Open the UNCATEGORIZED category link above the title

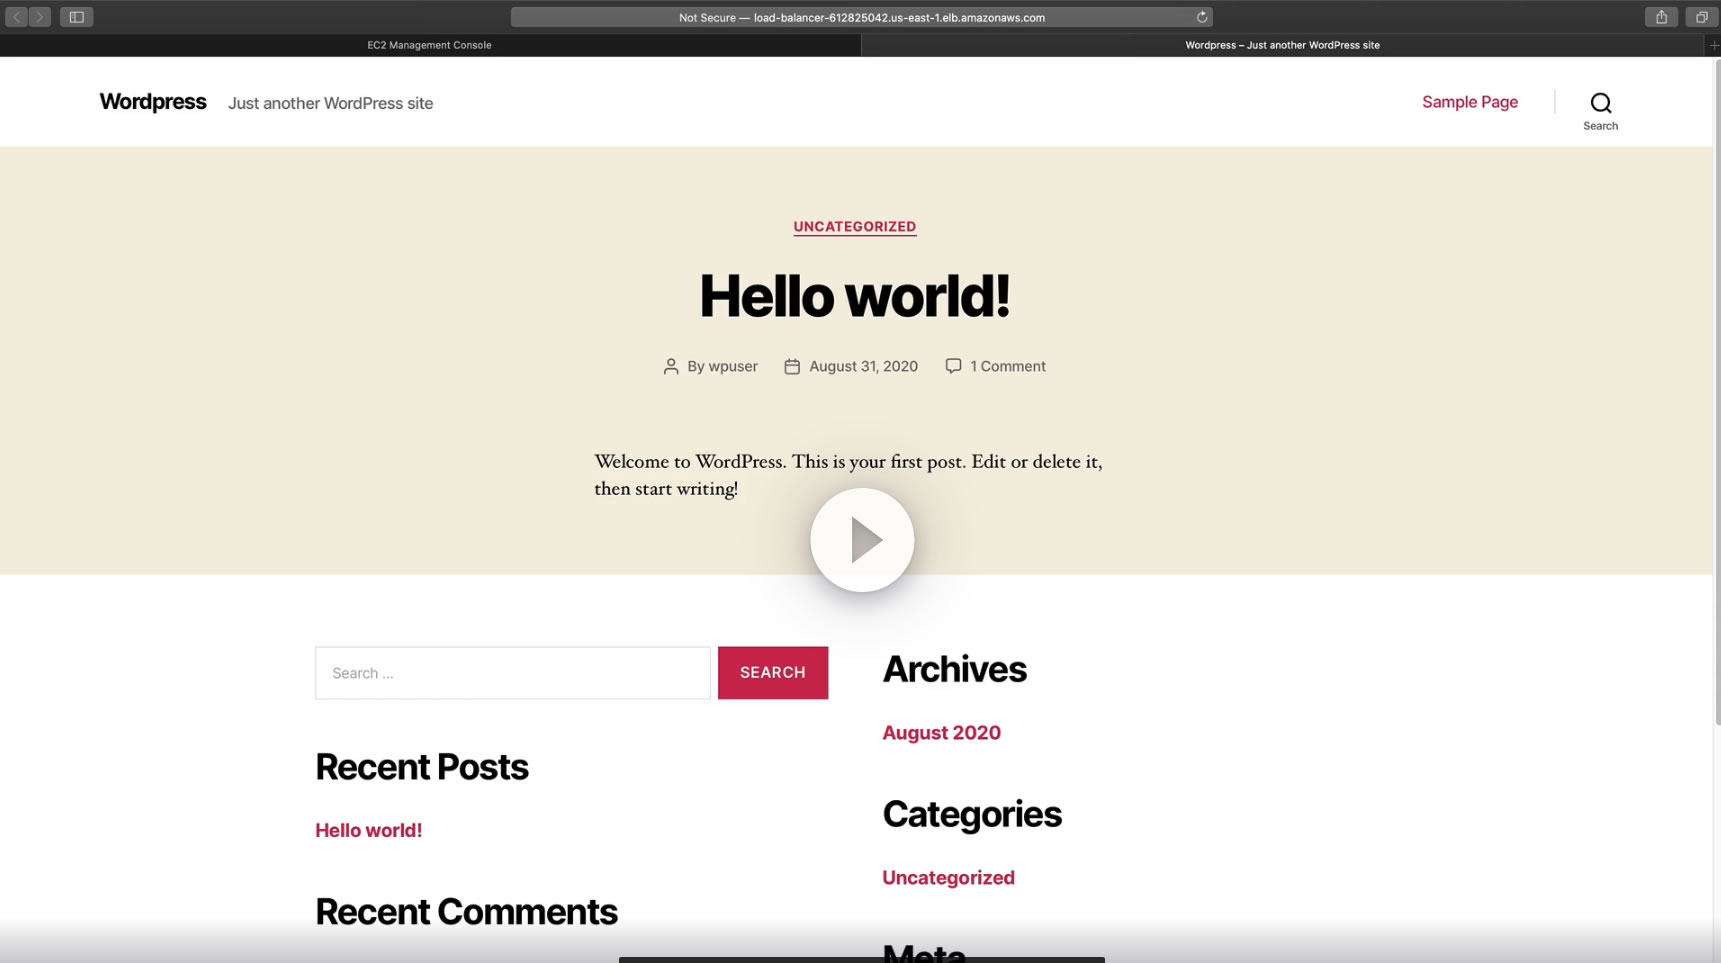click(x=855, y=227)
